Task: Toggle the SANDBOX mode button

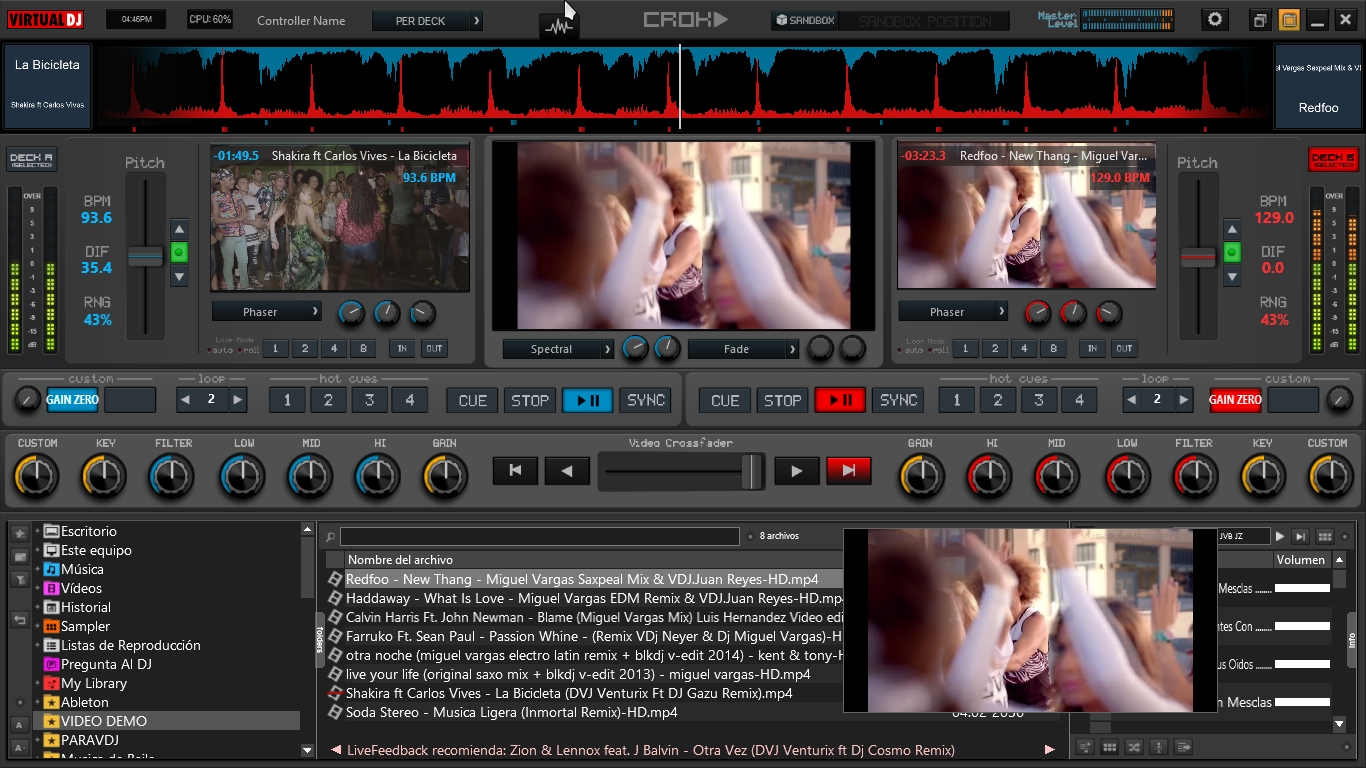Action: pyautogui.click(x=804, y=20)
